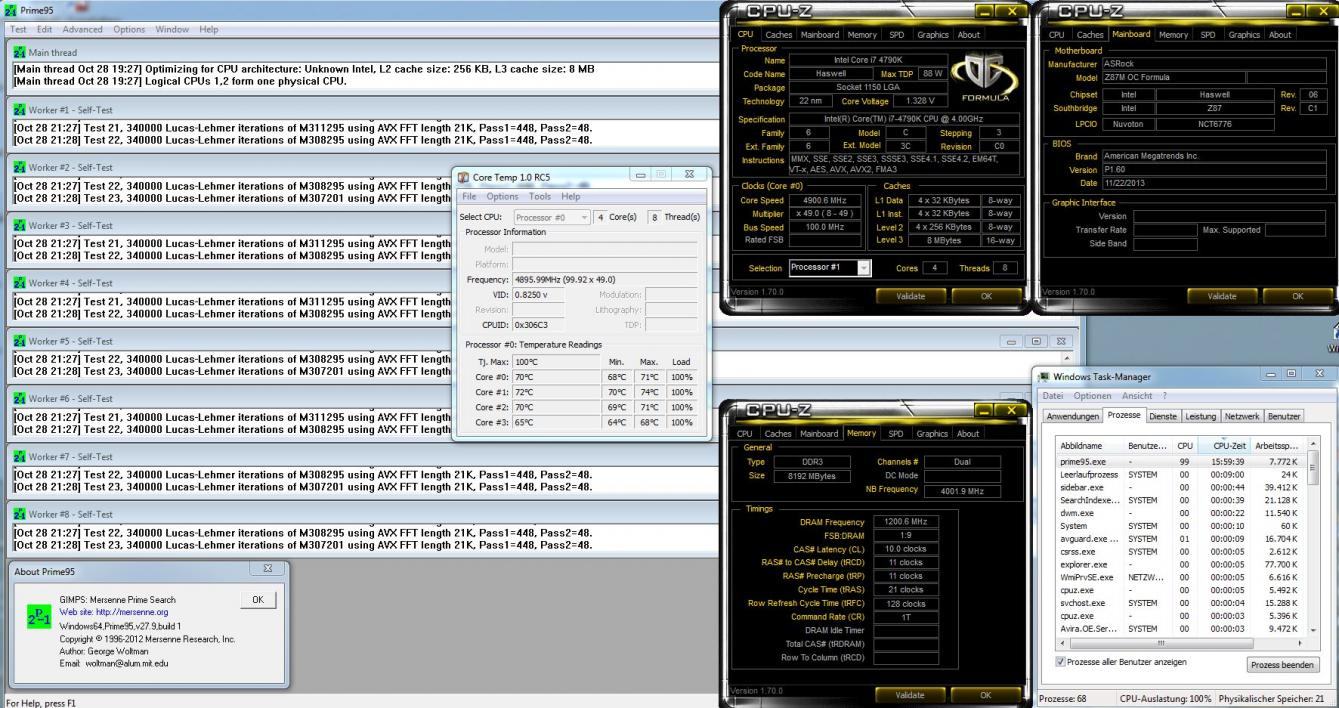Open Prime95 Options menu
The height and width of the screenshot is (708, 1339).
click(x=129, y=29)
